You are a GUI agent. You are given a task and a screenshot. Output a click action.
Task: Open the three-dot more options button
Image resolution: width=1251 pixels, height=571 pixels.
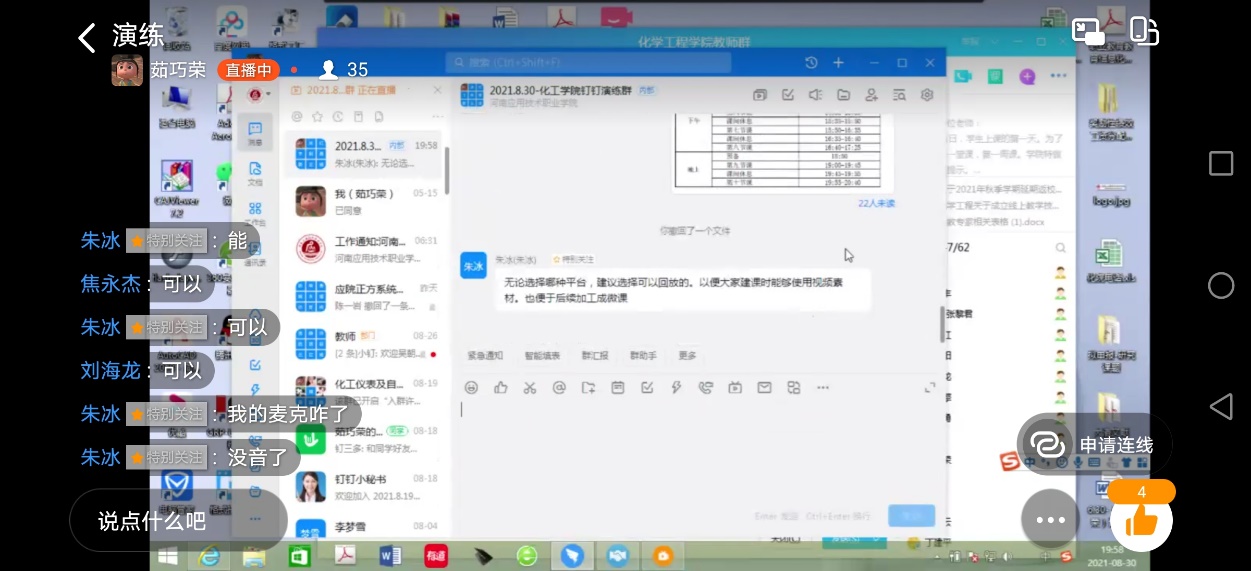tap(1050, 519)
